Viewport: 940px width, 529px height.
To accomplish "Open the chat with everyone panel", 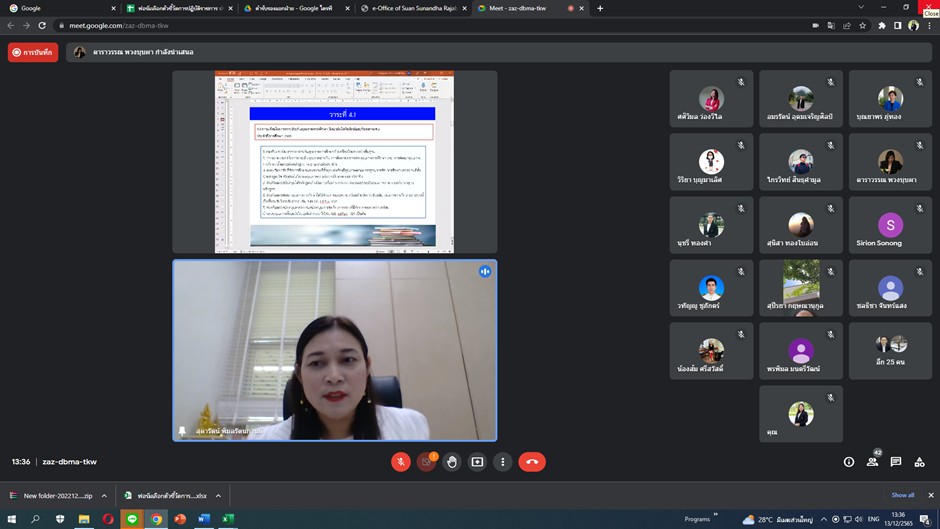I will [x=896, y=462].
